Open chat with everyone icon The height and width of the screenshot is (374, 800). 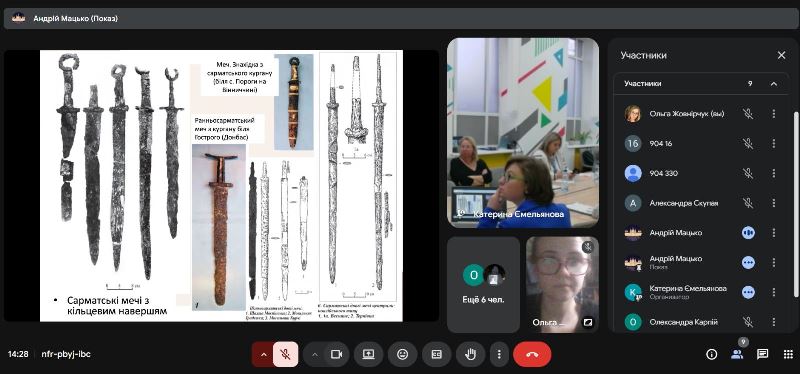click(x=762, y=354)
